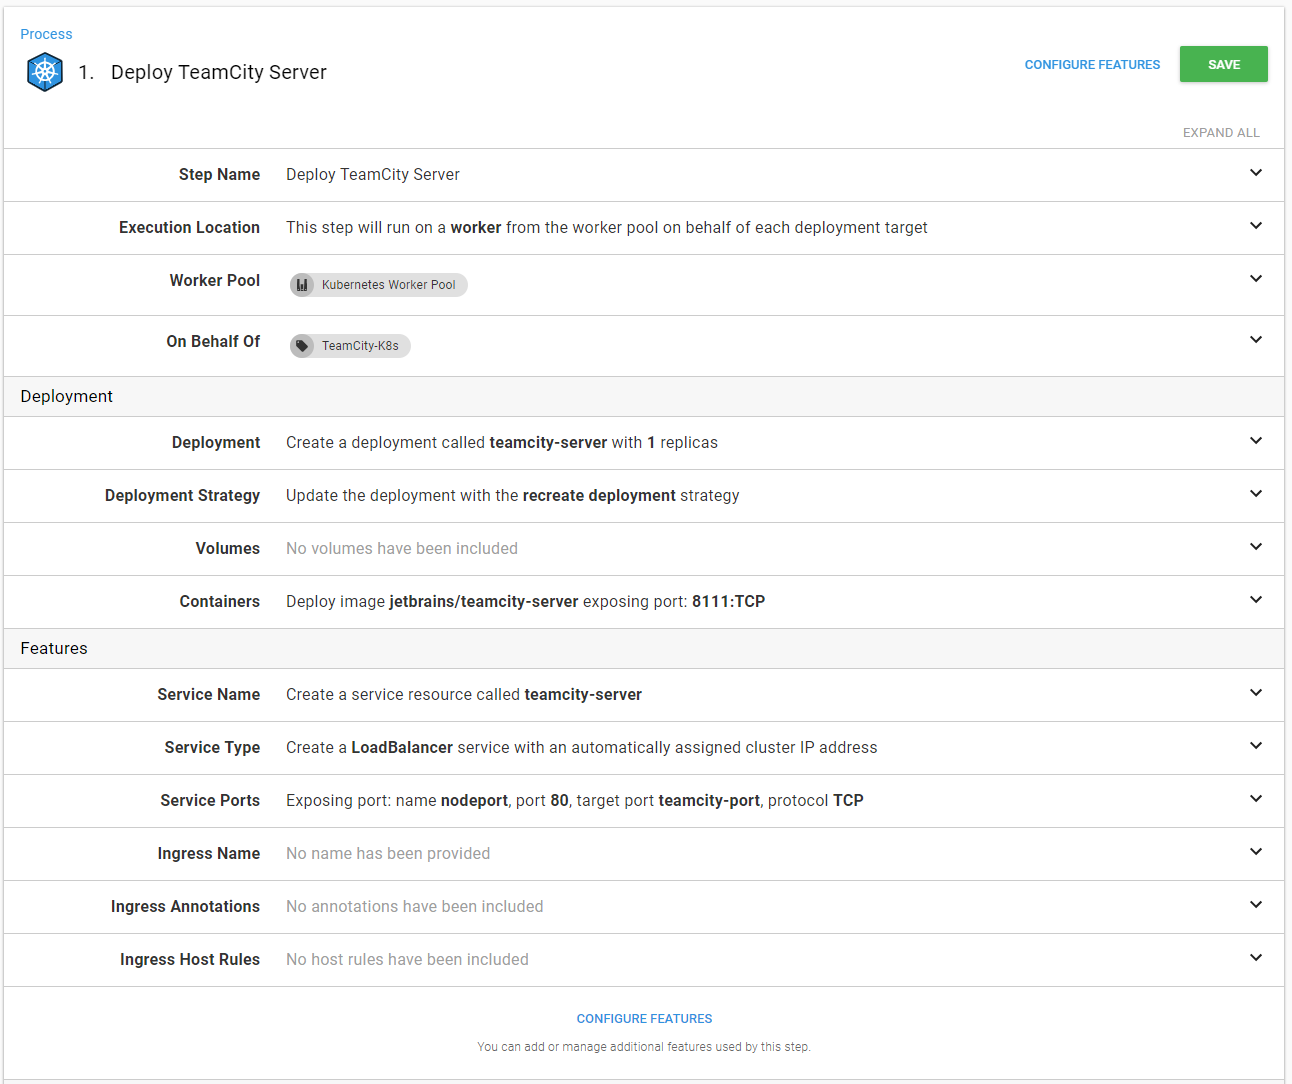Click the green Save button
The image size is (1292, 1084).
point(1223,64)
